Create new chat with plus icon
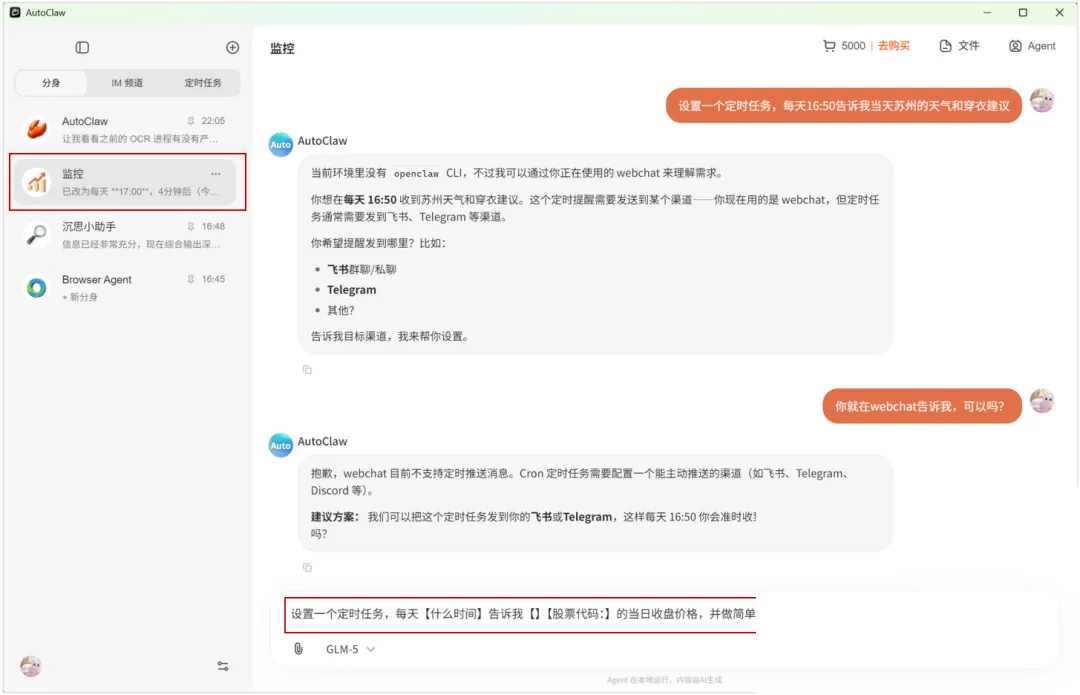This screenshot has width=1080, height=695. pyautogui.click(x=233, y=48)
